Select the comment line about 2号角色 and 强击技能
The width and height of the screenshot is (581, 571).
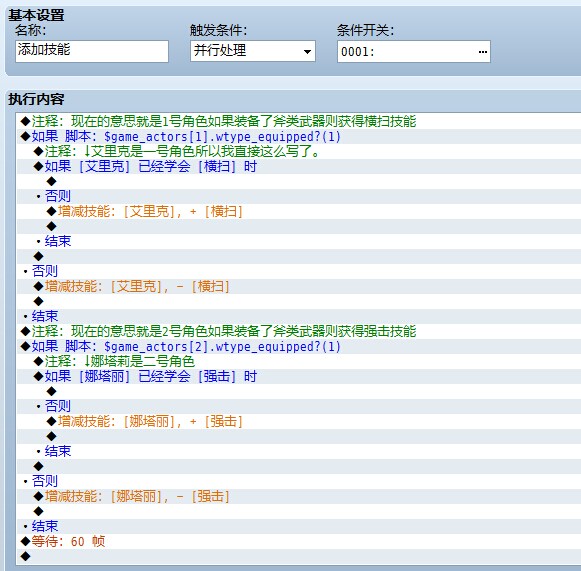(x=299, y=331)
